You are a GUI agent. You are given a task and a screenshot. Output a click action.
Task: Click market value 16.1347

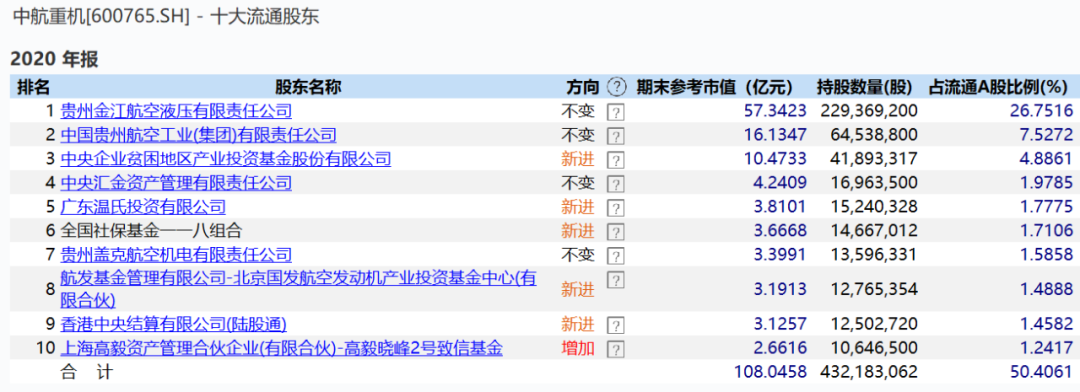(x=775, y=135)
